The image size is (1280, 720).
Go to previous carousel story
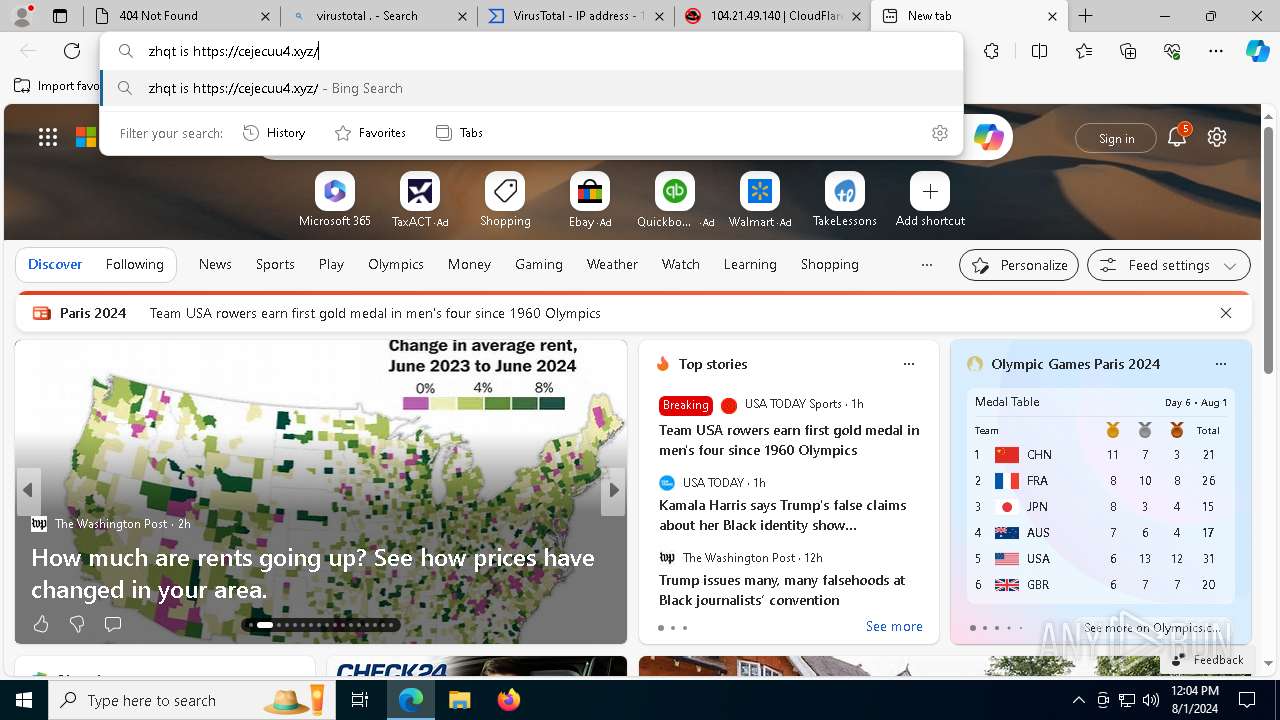(x=28, y=490)
